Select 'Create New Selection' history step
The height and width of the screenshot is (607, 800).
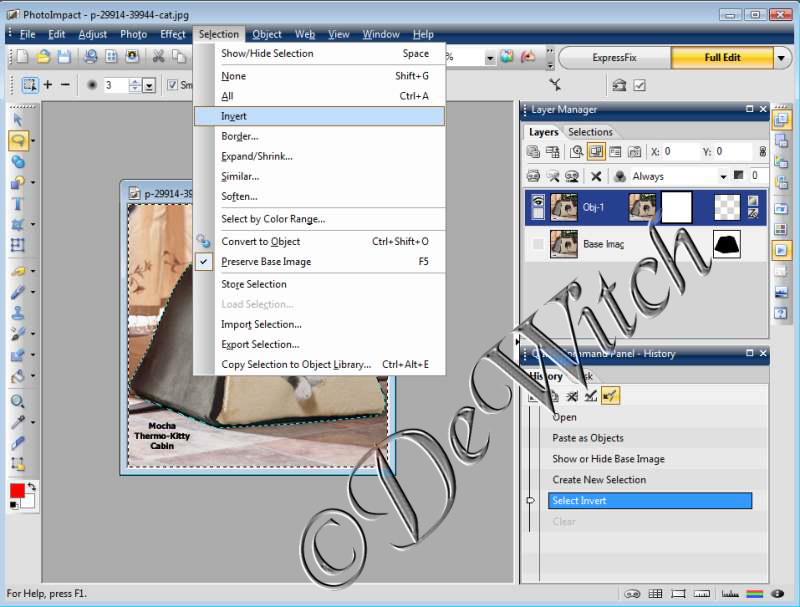coord(599,480)
